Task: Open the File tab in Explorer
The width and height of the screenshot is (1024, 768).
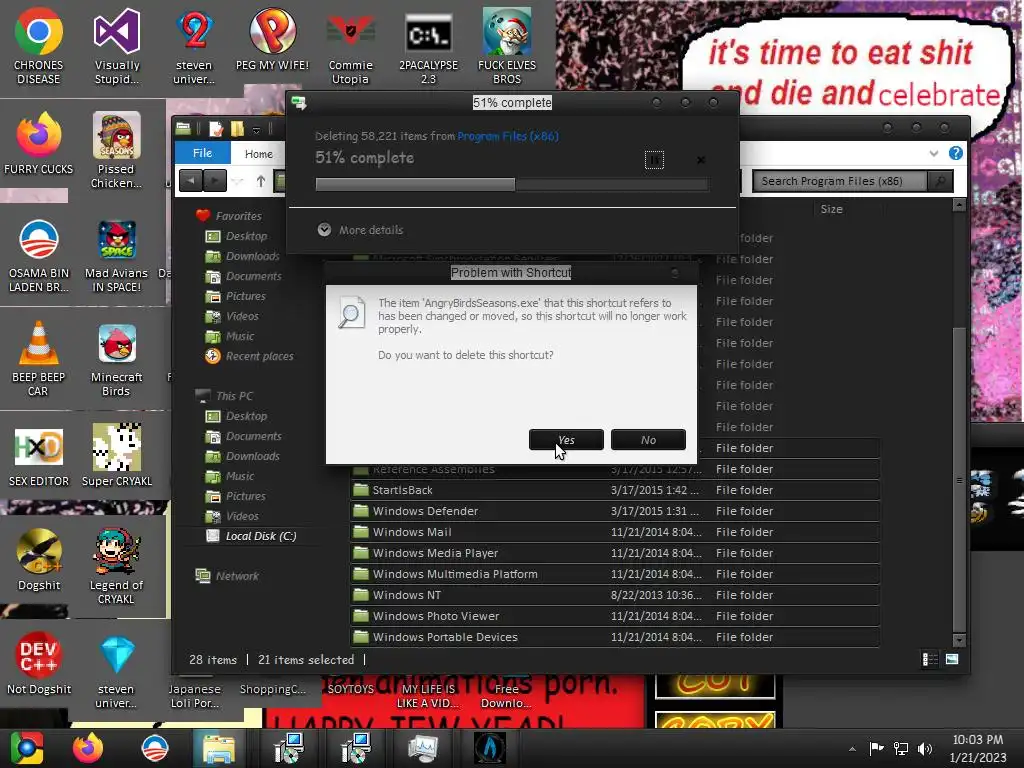Action: click(202, 153)
